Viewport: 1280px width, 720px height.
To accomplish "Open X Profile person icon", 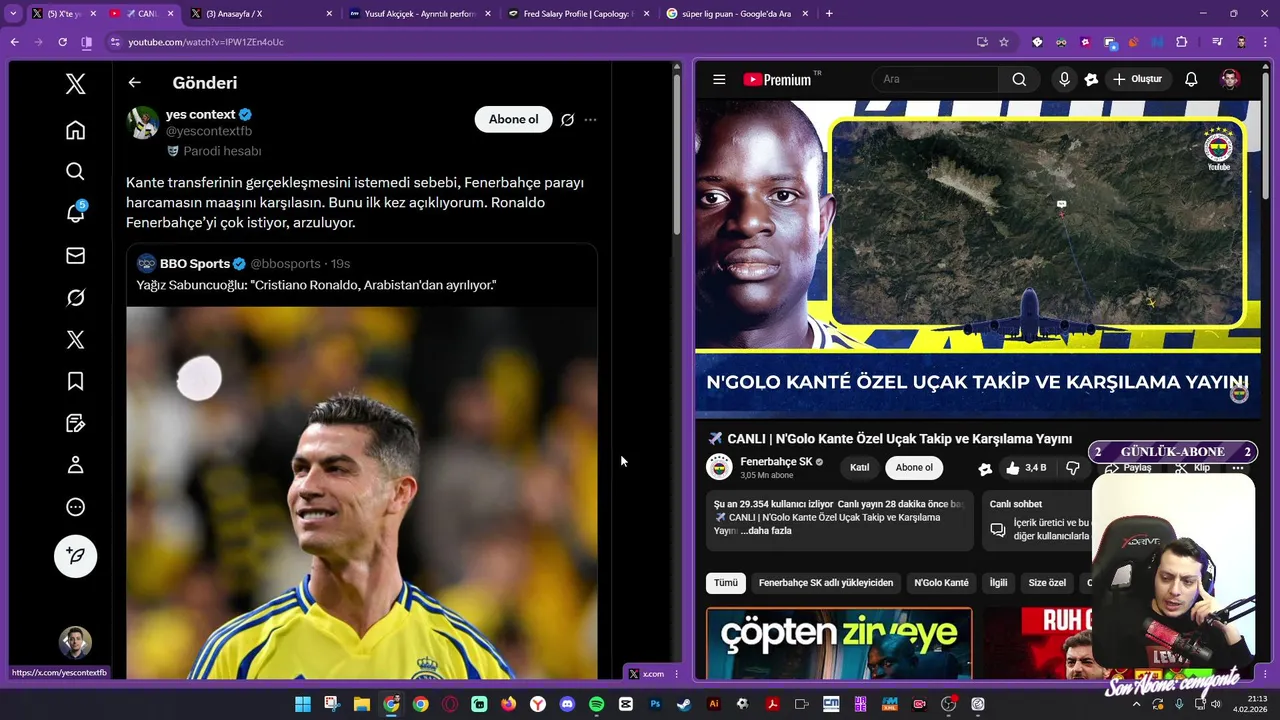I will click(75, 465).
